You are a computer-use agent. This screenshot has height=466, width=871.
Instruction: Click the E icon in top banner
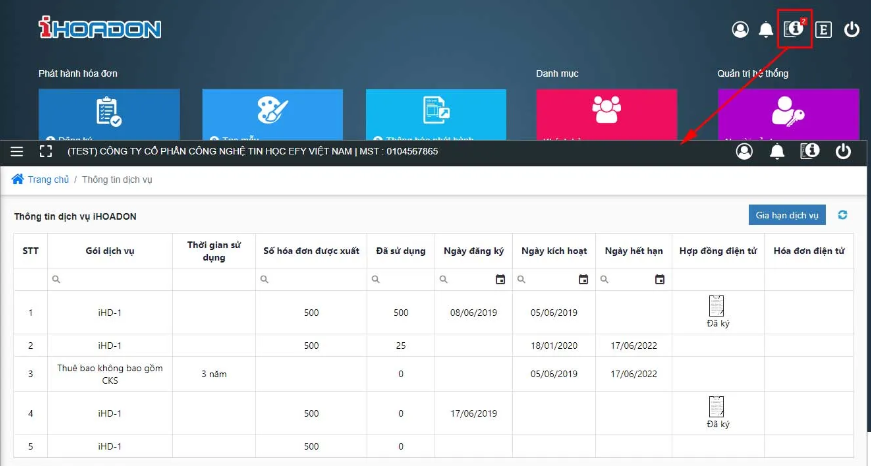pos(823,29)
